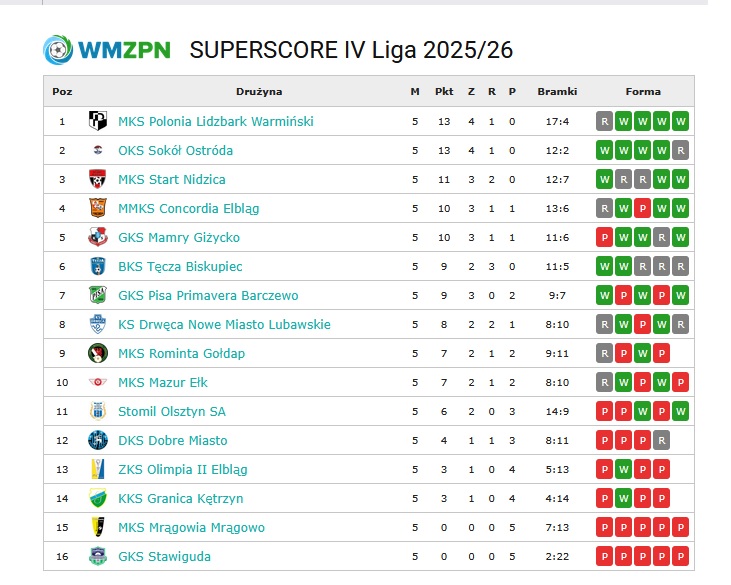The image size is (731, 585).
Task: Open KS Drwęca Nowe Miasto Lubawskie link
Action: (x=224, y=324)
